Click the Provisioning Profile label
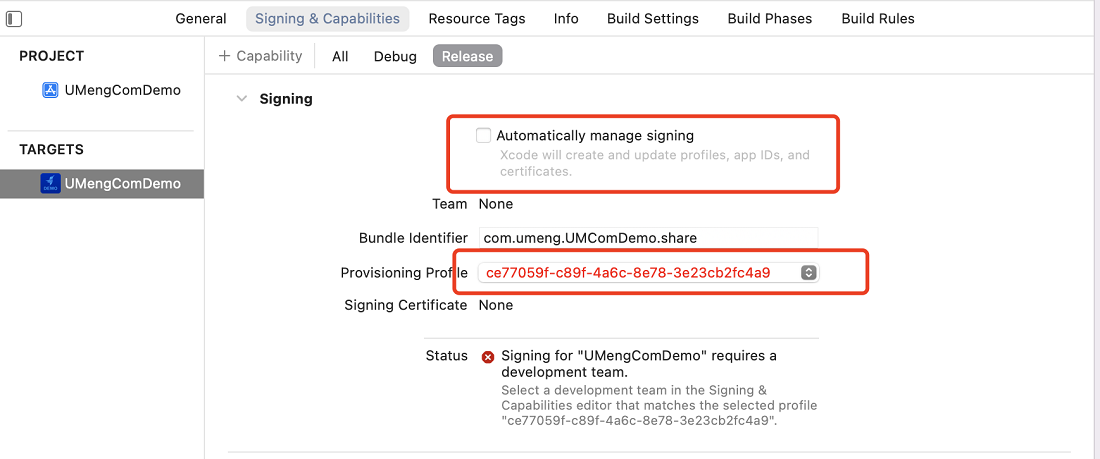This screenshot has height=459, width=1100. point(404,272)
